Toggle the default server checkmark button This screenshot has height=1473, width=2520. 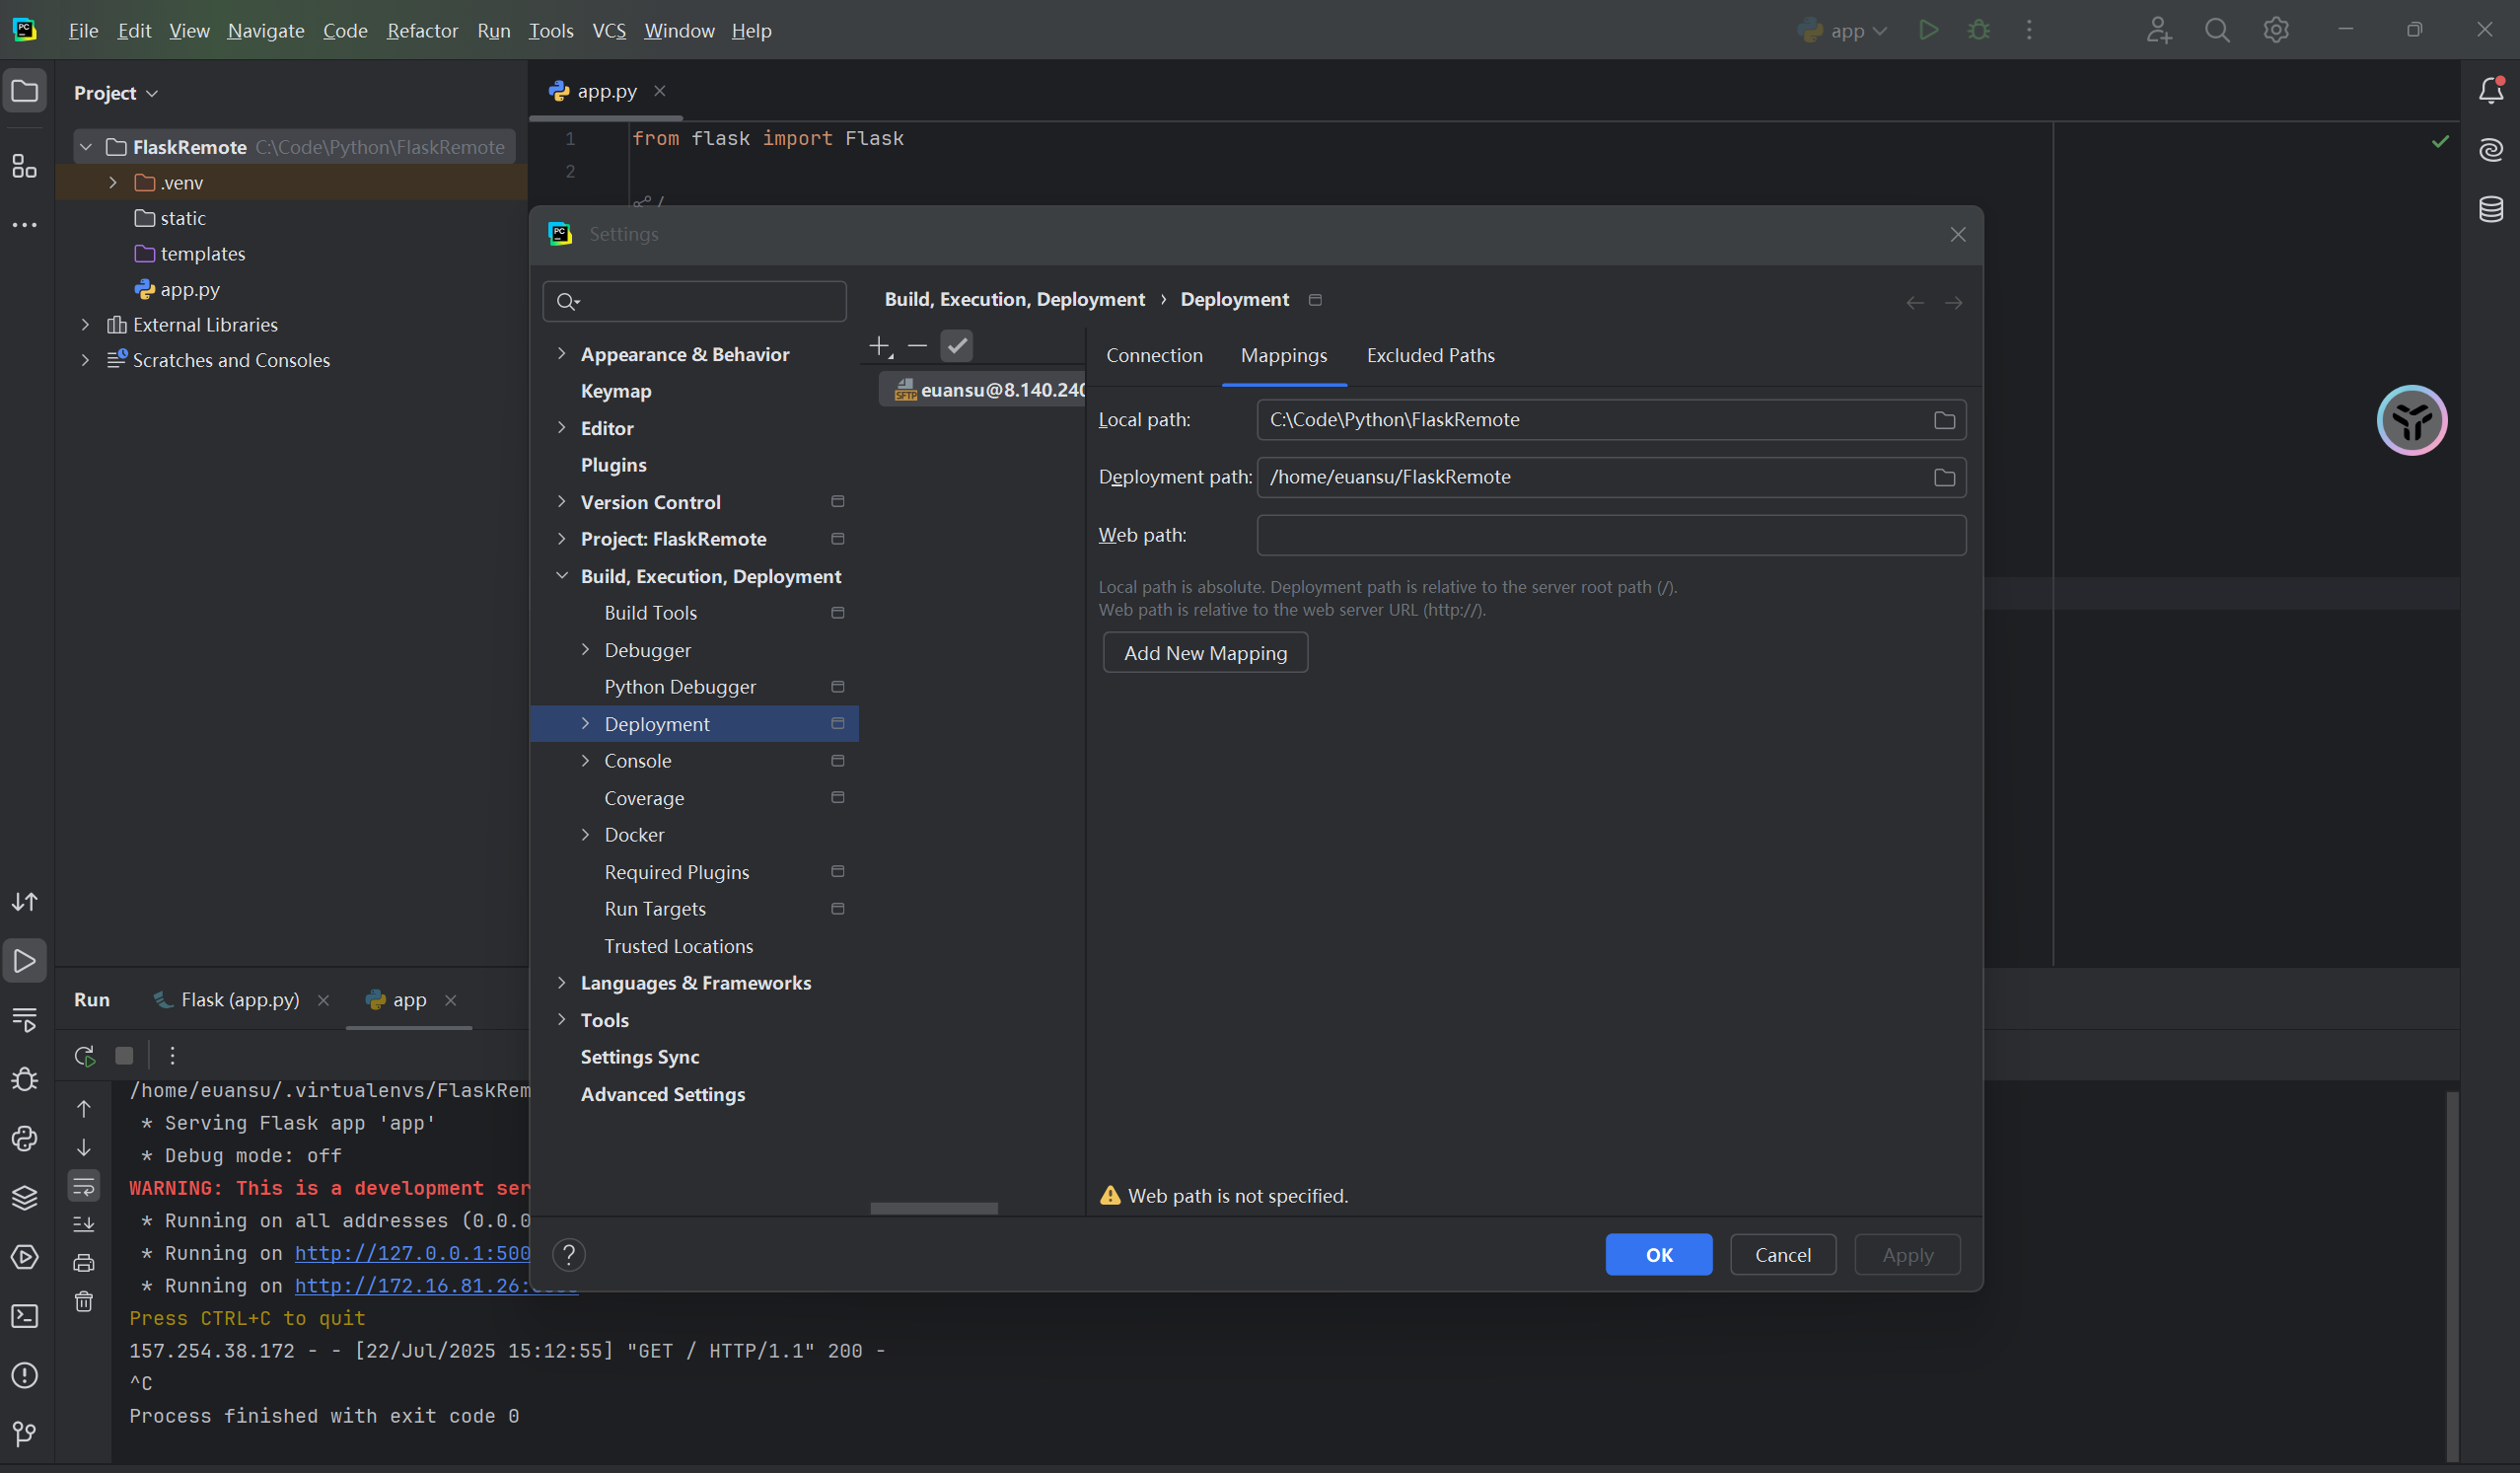click(x=957, y=346)
